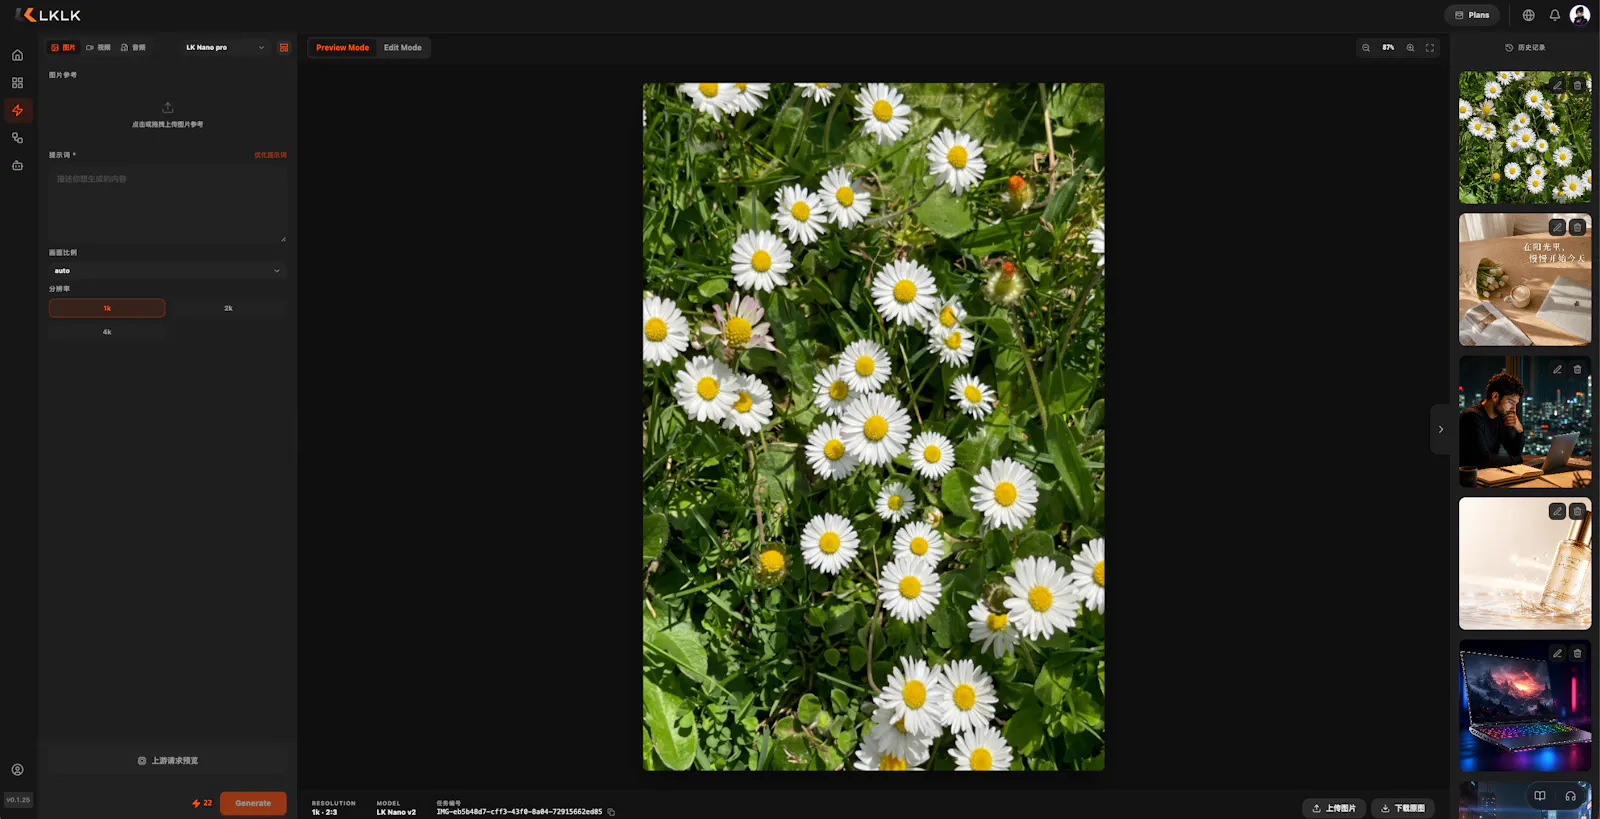Zoom in on the preview image

point(1410,48)
